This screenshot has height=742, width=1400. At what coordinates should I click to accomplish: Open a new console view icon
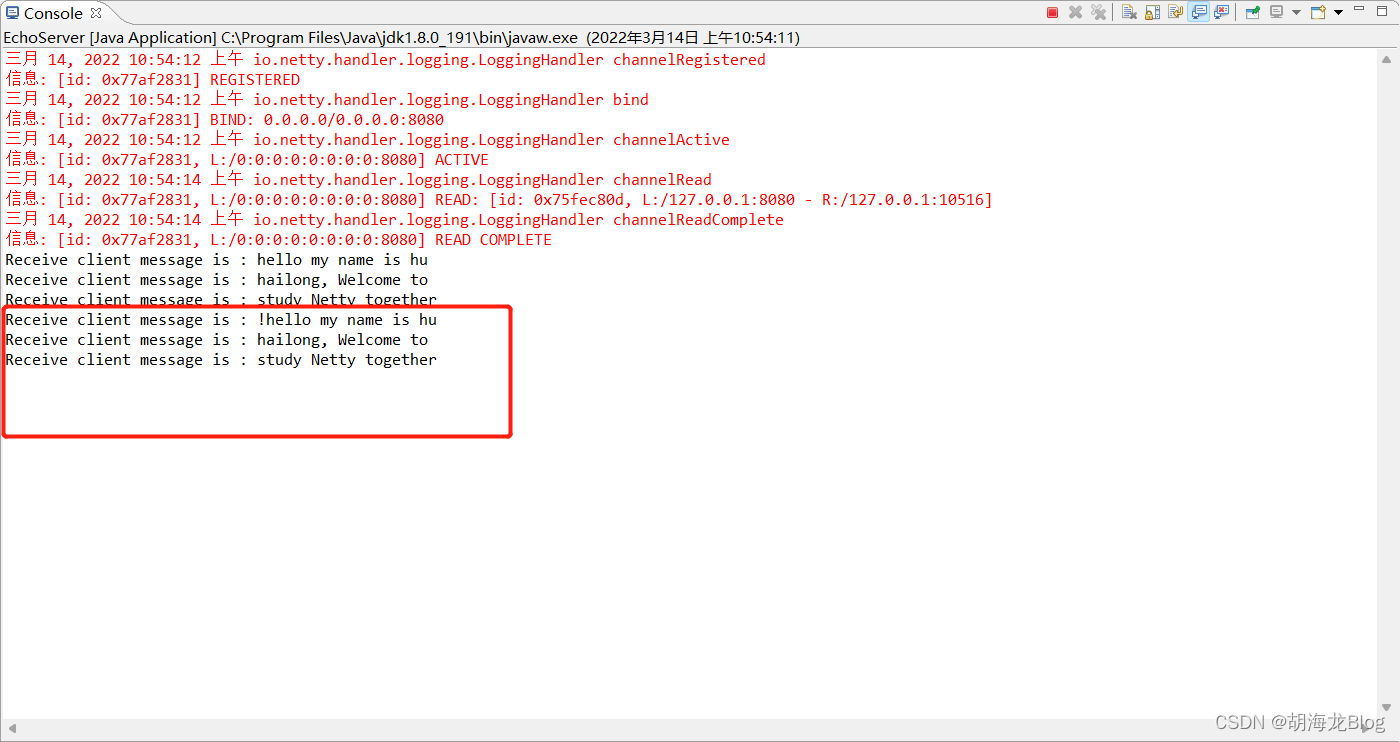click(1319, 12)
